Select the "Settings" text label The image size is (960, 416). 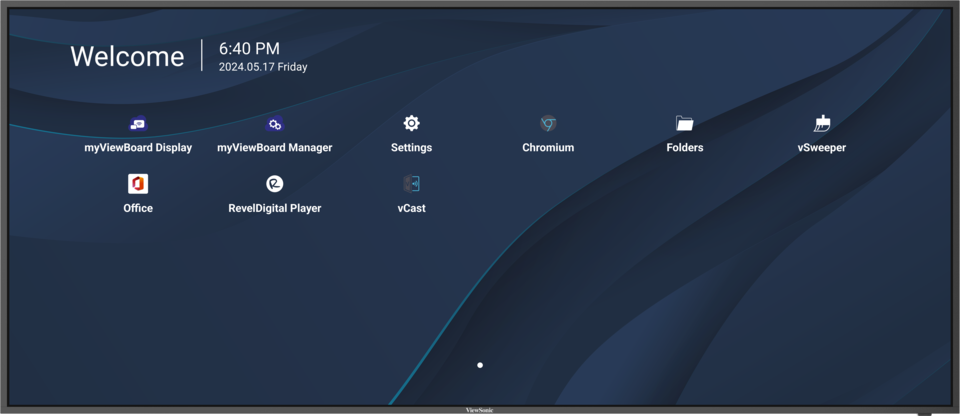click(x=411, y=148)
